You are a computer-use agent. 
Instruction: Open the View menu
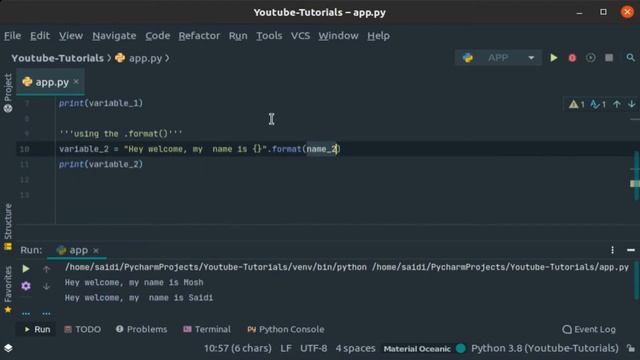pyautogui.click(x=71, y=36)
